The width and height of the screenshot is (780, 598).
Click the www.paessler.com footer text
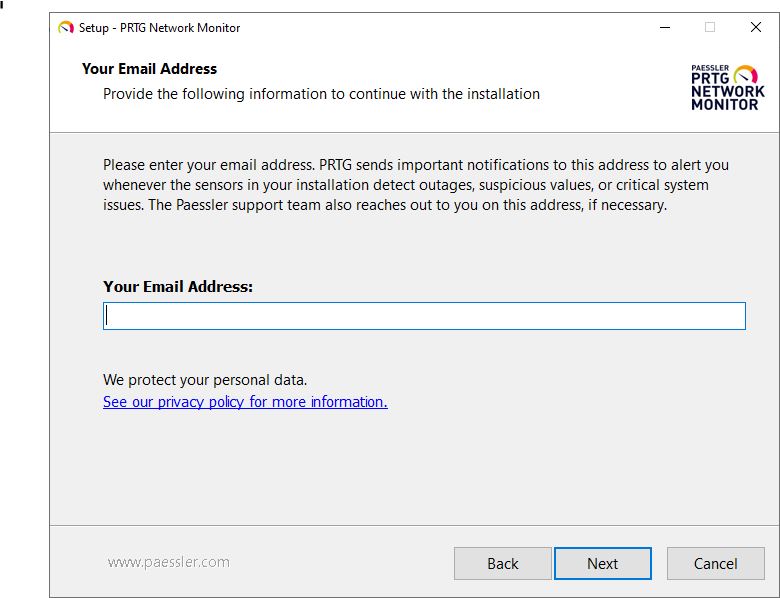tap(169, 562)
